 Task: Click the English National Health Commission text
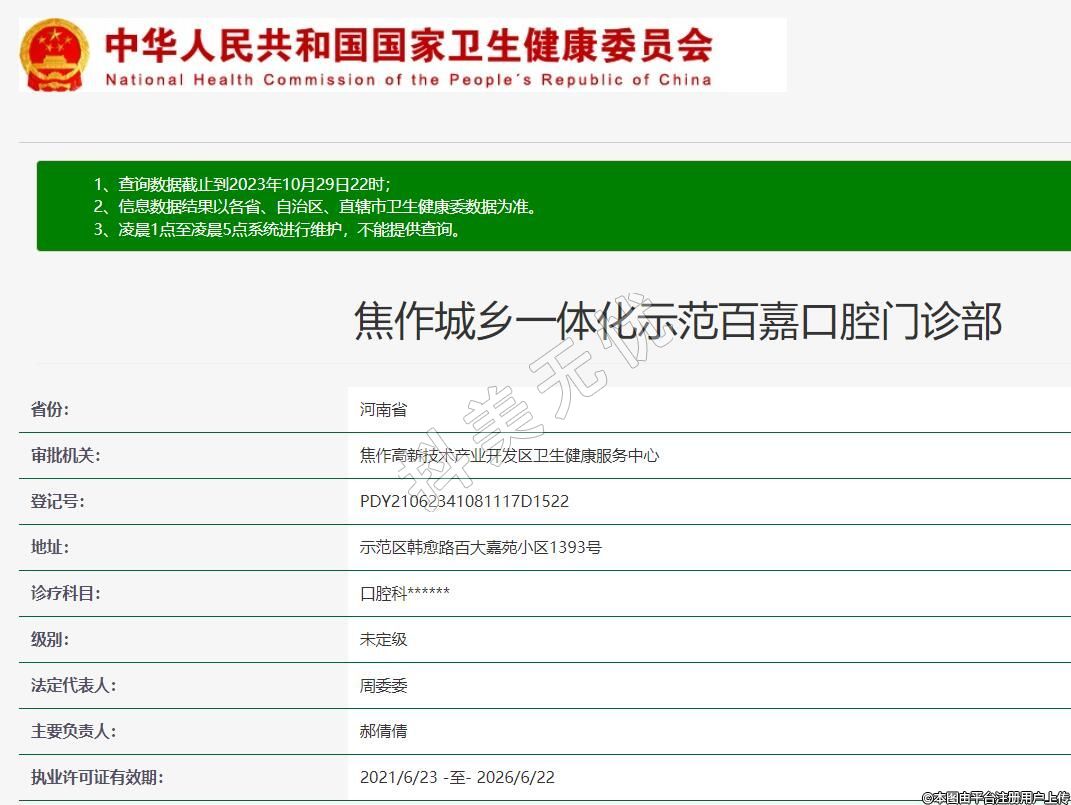[408, 80]
